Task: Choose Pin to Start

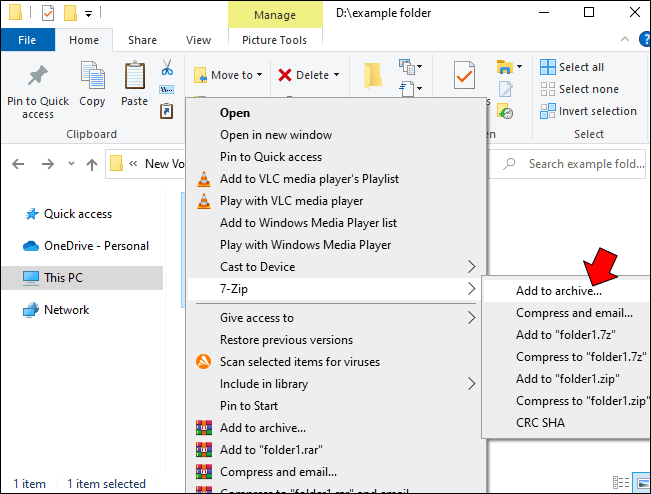Action: coord(336,406)
